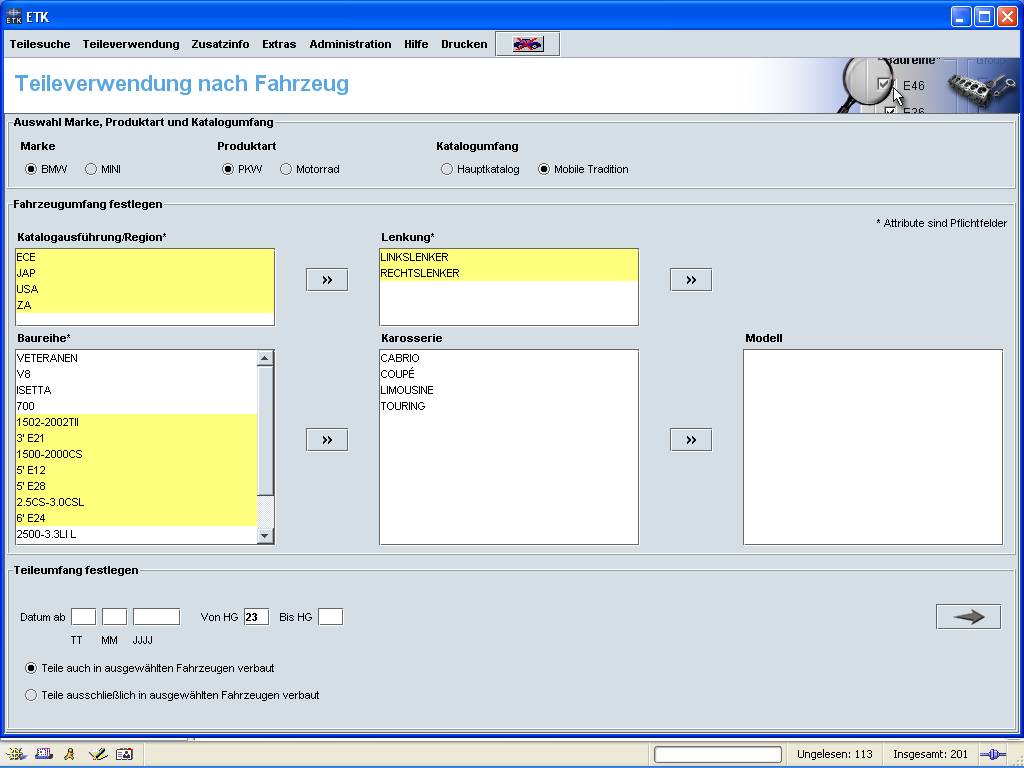Select the Mobile Tradition radio option

coord(543,169)
